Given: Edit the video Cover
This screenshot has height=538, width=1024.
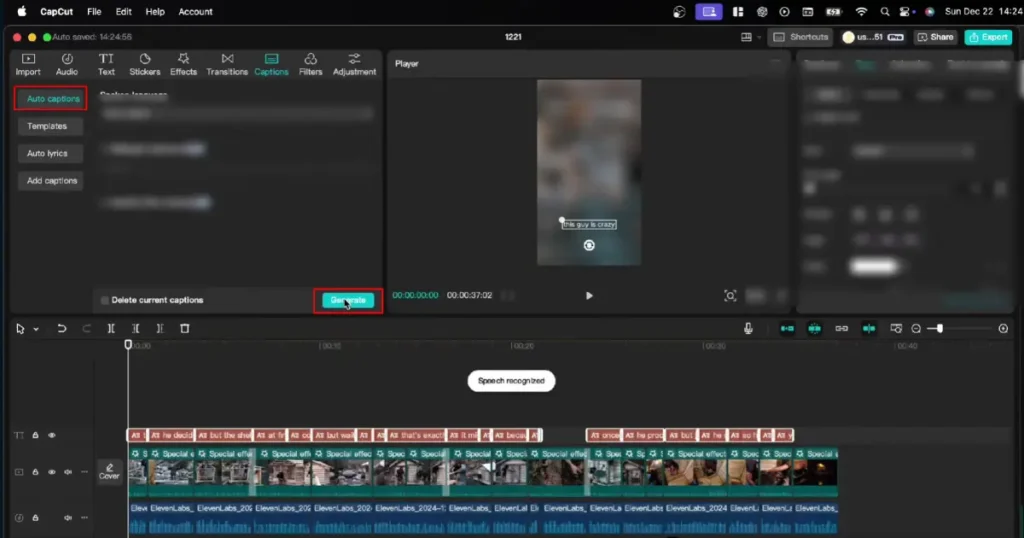Looking at the screenshot, I should pos(109,471).
